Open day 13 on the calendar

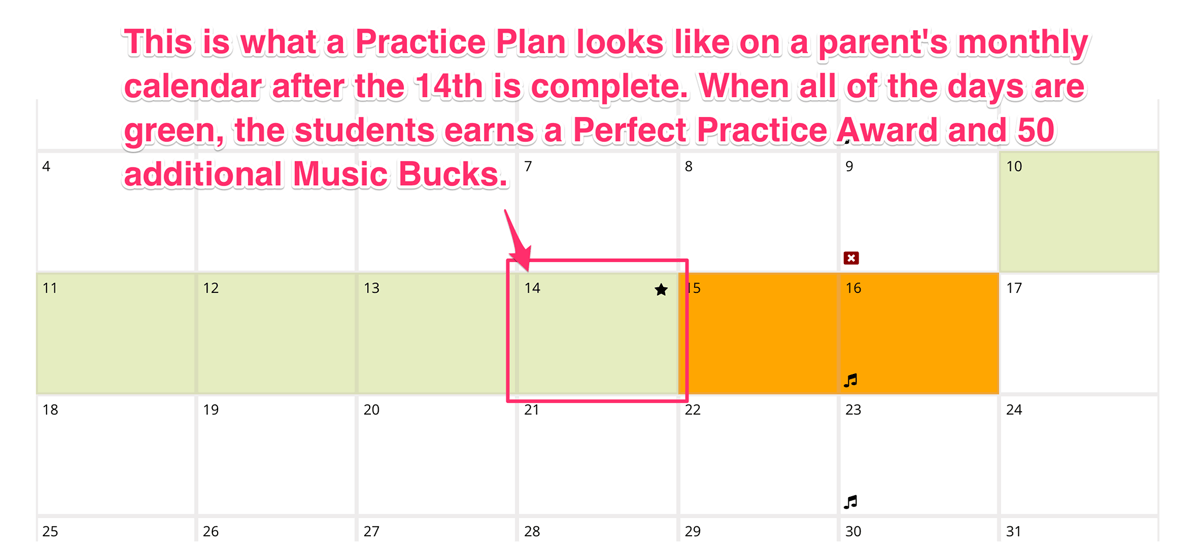[x=437, y=333]
